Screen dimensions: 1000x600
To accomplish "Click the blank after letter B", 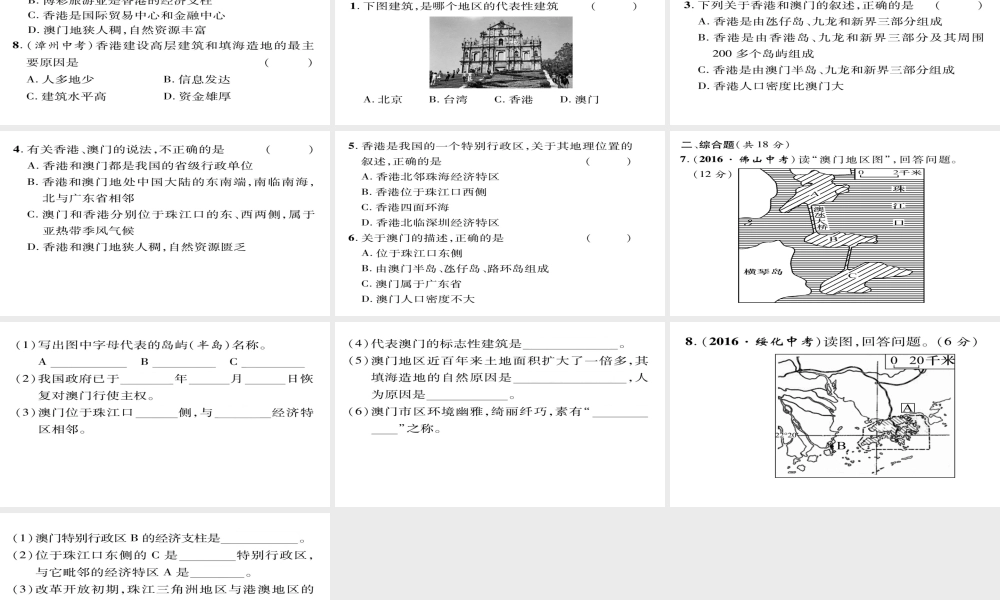I will 184,363.
